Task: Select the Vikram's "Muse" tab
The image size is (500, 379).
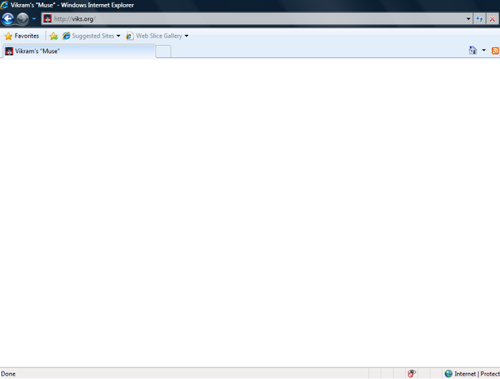Action: point(79,51)
